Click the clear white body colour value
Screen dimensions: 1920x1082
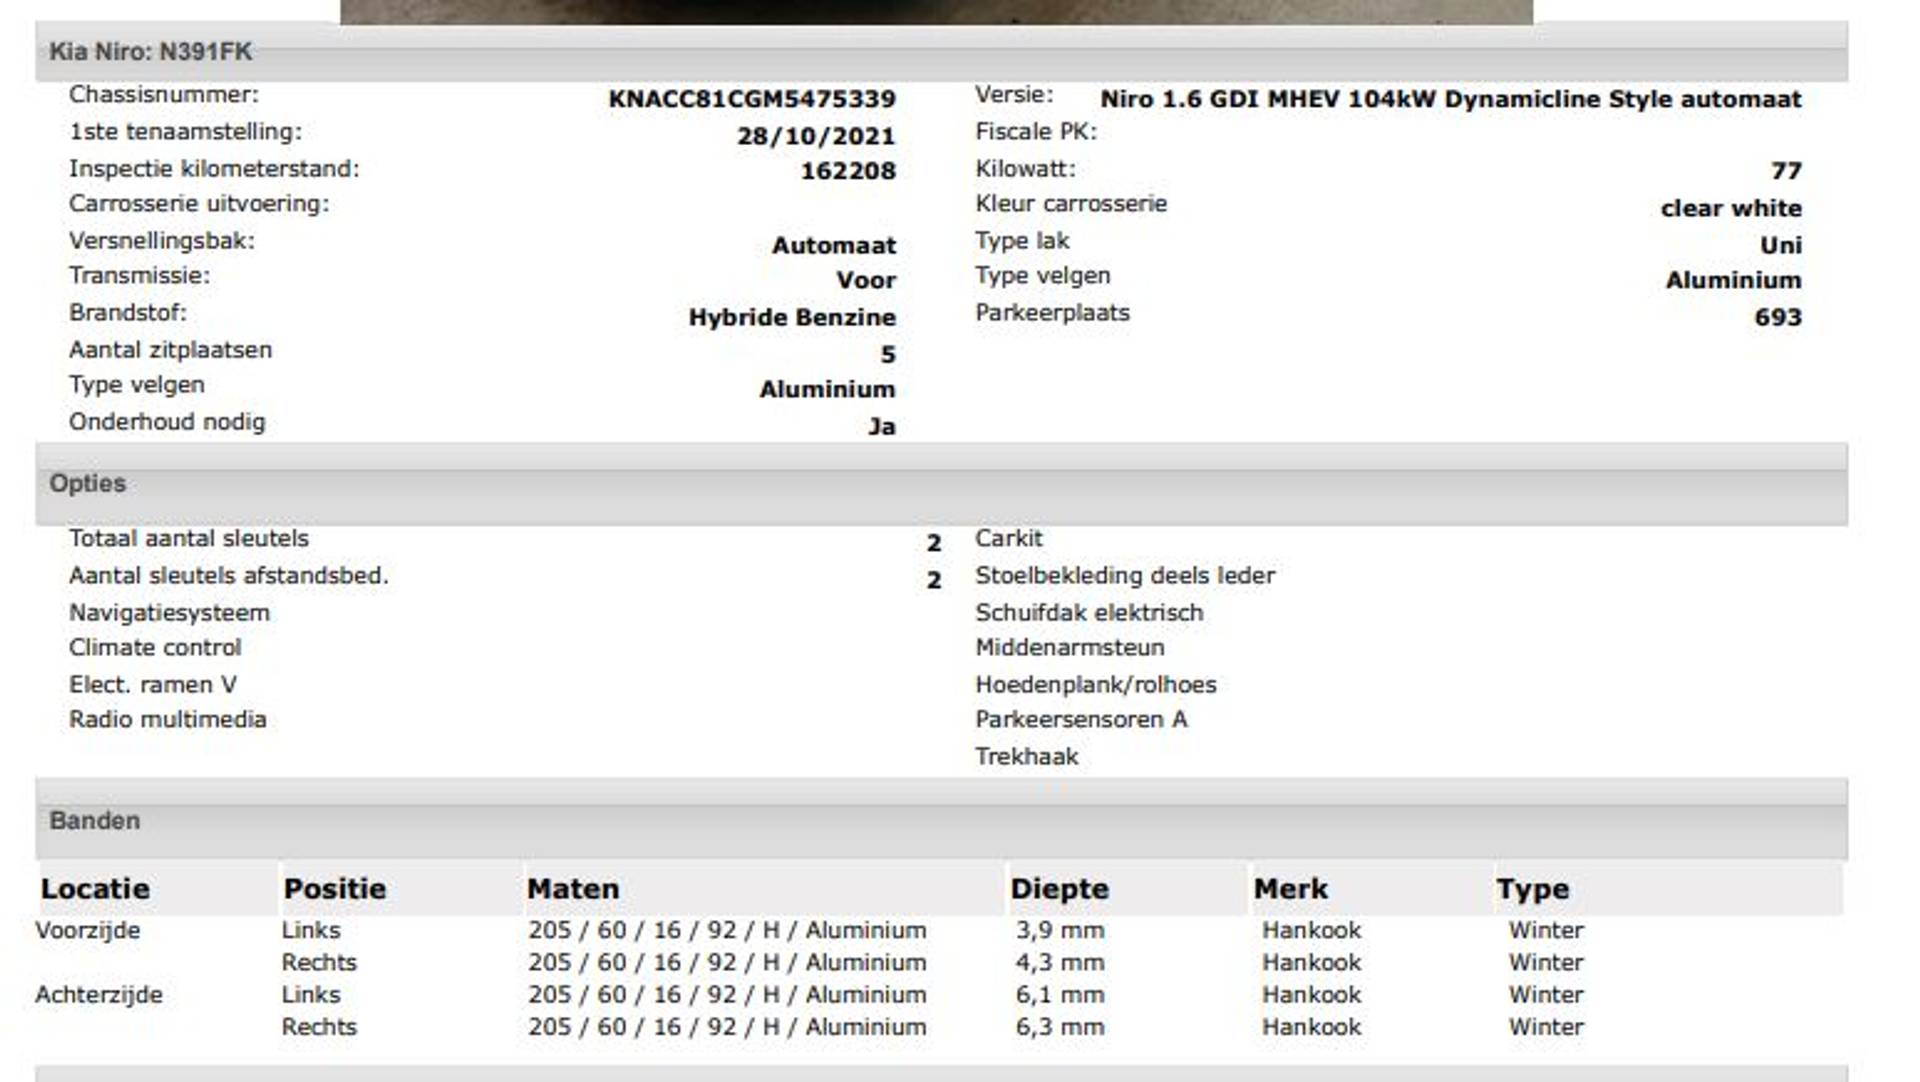(1730, 208)
